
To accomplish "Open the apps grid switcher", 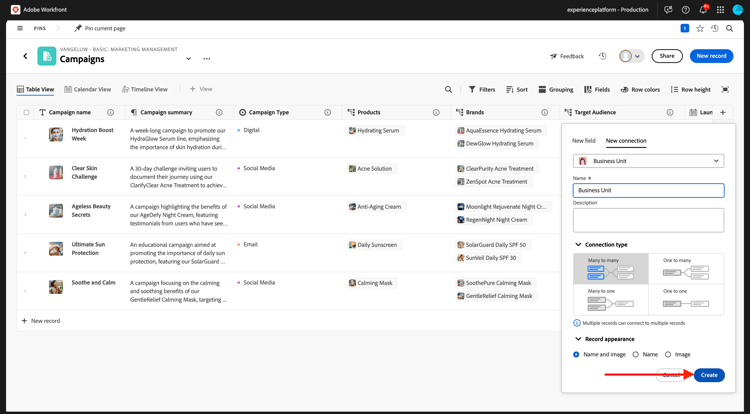I will 720,10.
